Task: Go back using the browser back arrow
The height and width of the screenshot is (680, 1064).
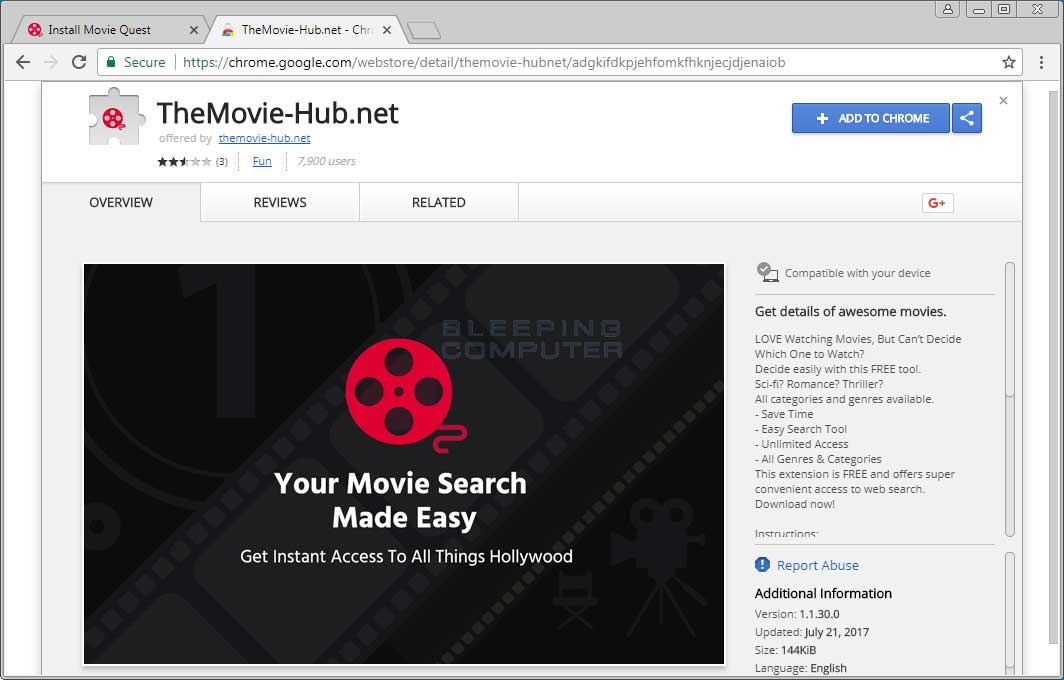Action: 22,62
